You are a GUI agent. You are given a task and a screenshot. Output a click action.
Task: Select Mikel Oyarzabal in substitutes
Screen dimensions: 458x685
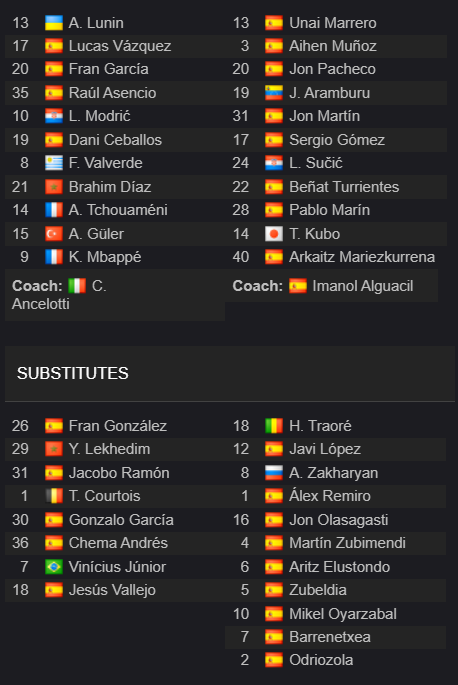(x=343, y=614)
